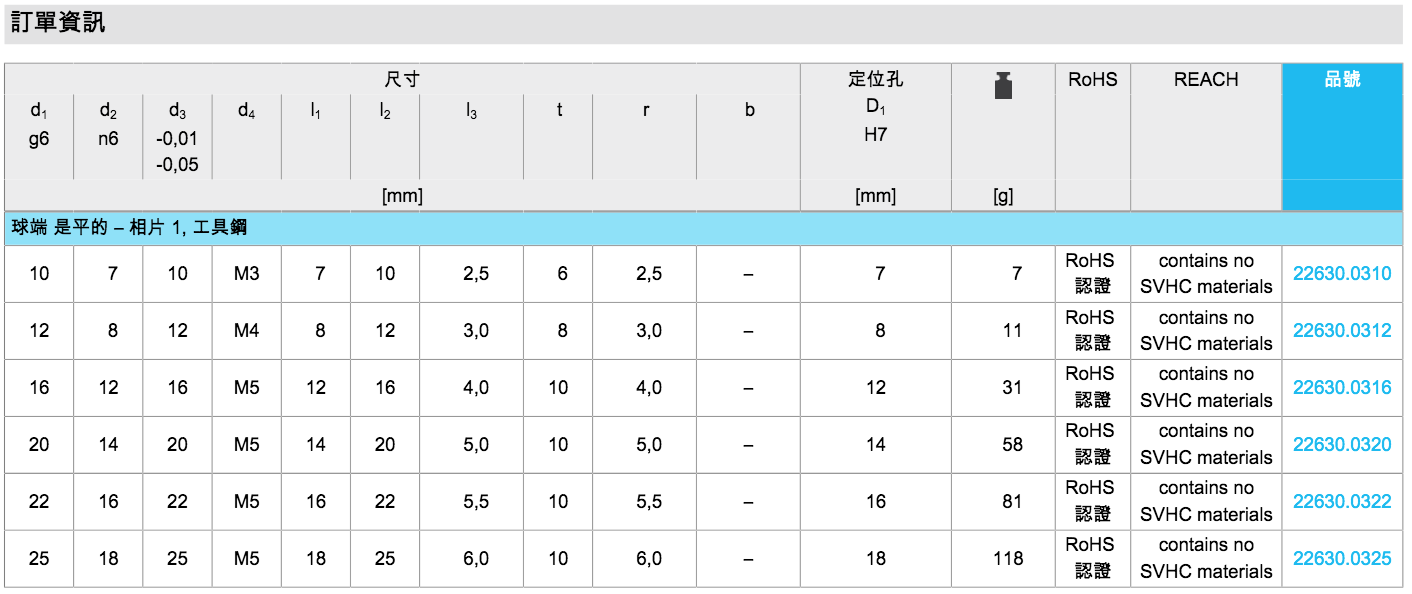Click the REACH column header
The height and width of the screenshot is (594, 1412).
point(1205,80)
